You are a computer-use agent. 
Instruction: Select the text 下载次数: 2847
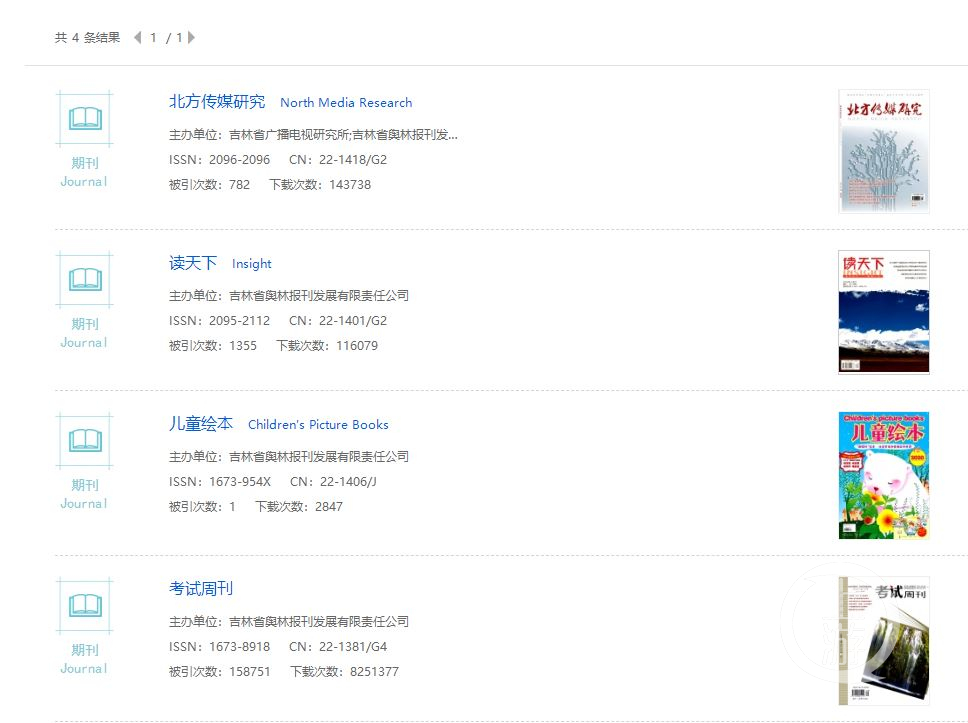point(299,507)
